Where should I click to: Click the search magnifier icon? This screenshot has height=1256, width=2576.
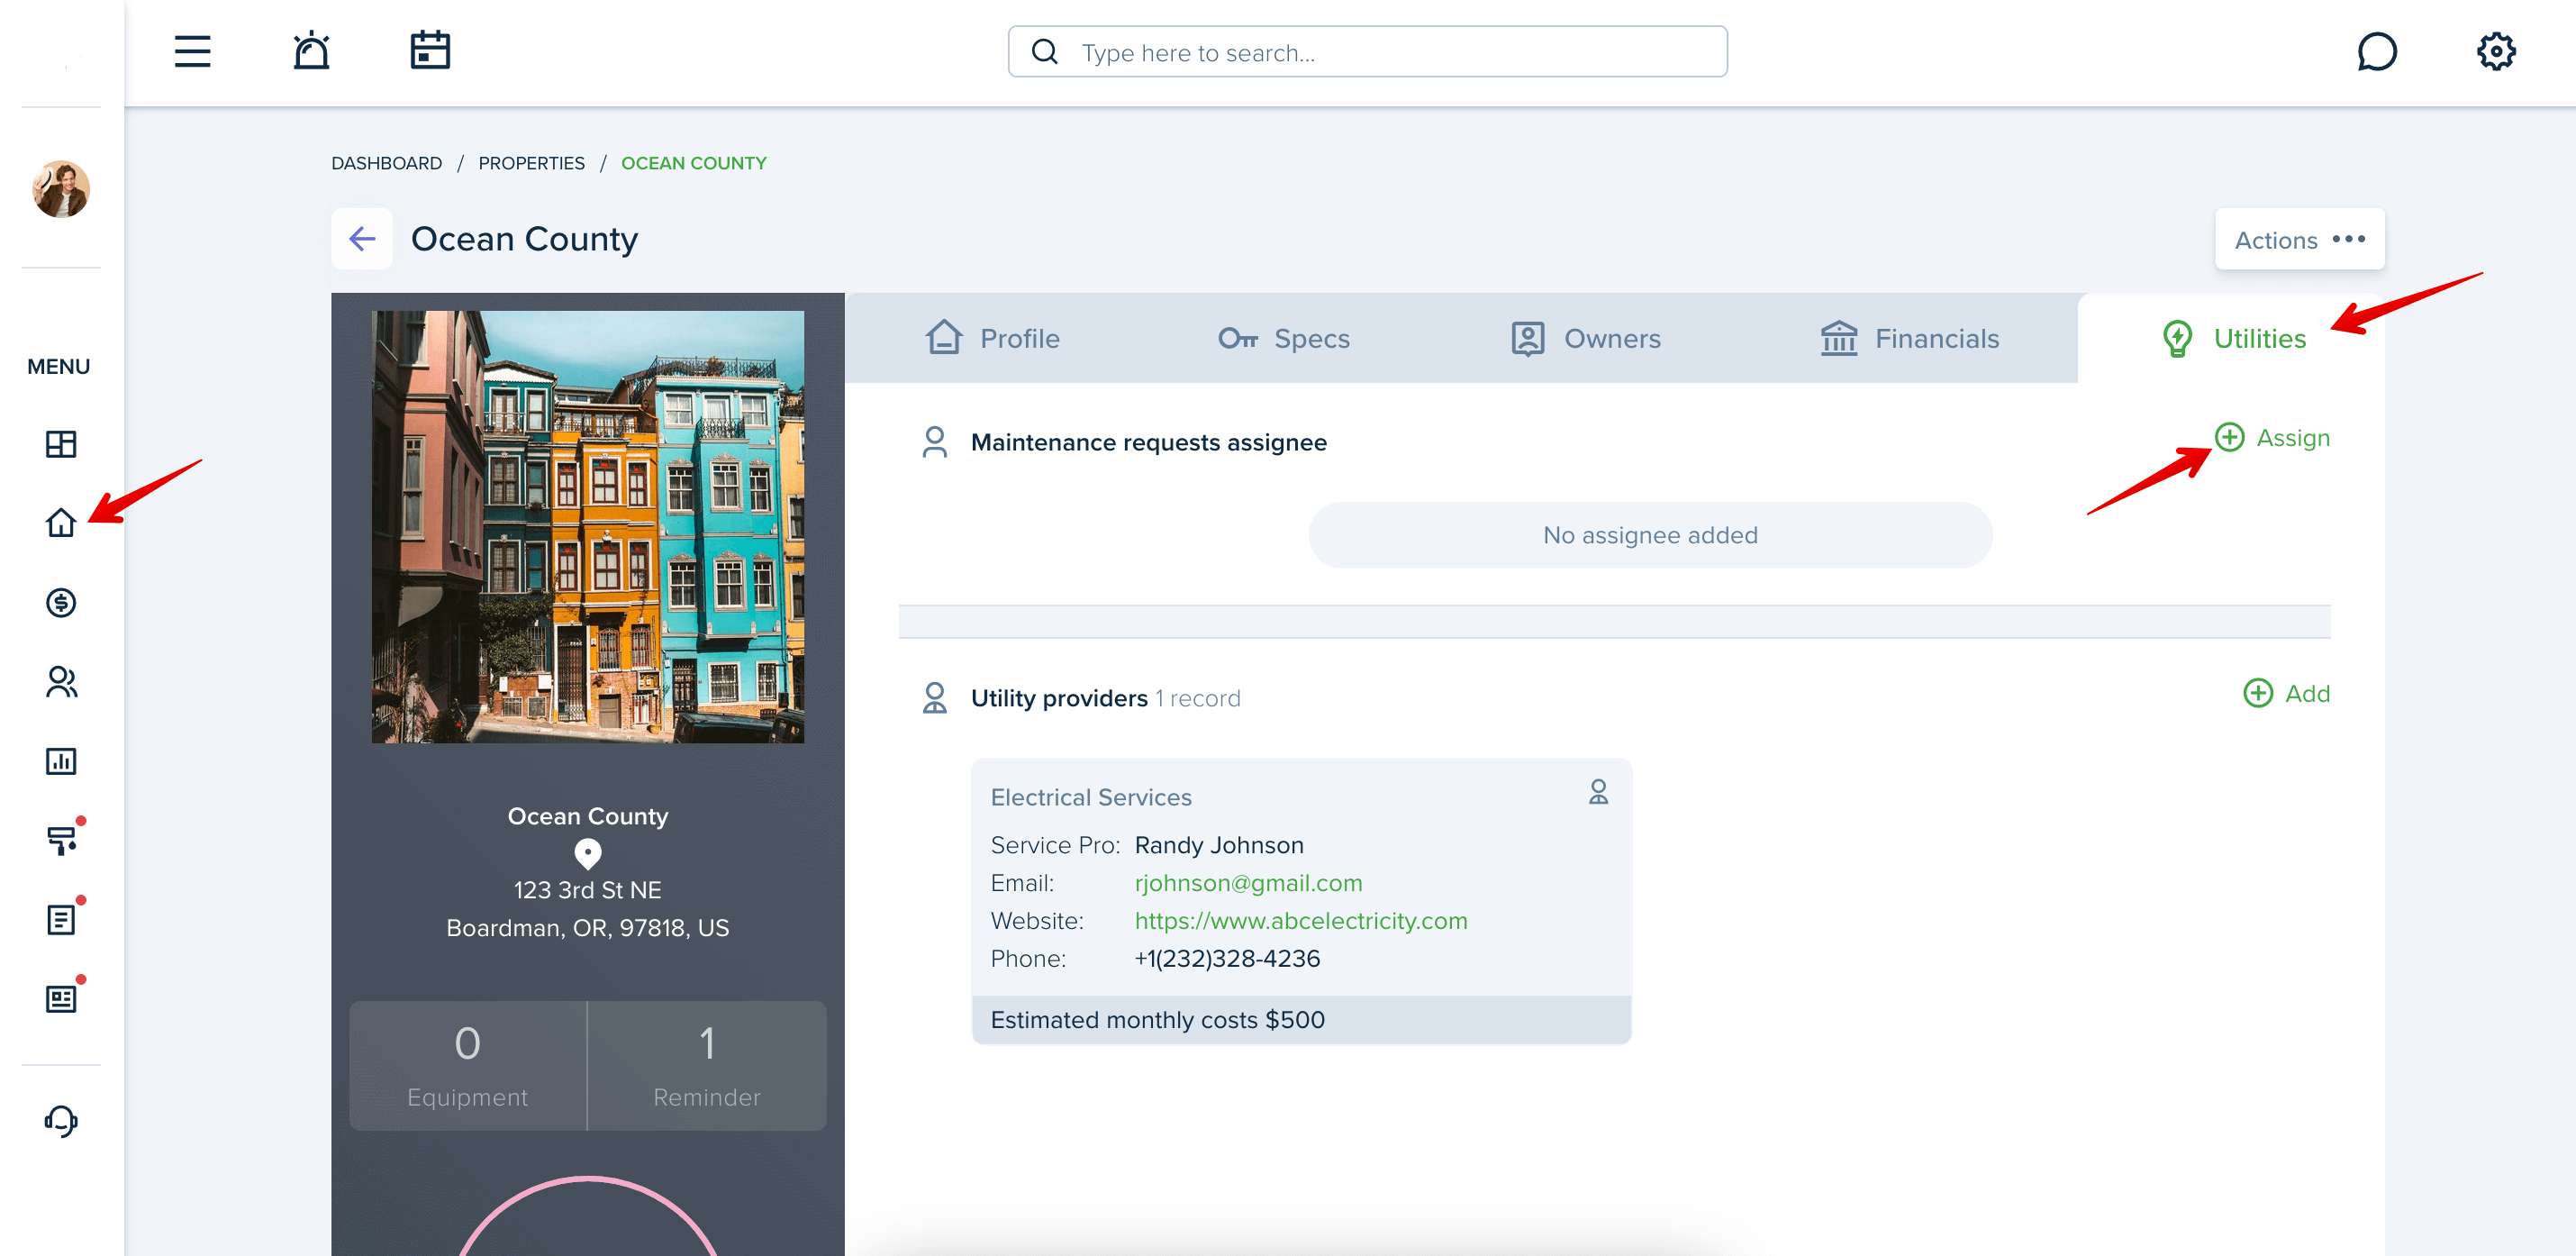coord(1044,52)
